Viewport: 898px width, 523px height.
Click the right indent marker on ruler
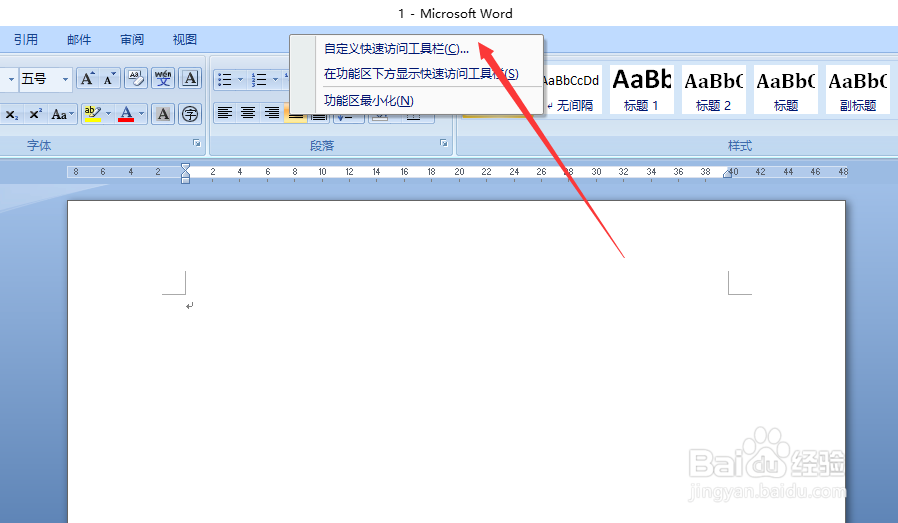[727, 174]
